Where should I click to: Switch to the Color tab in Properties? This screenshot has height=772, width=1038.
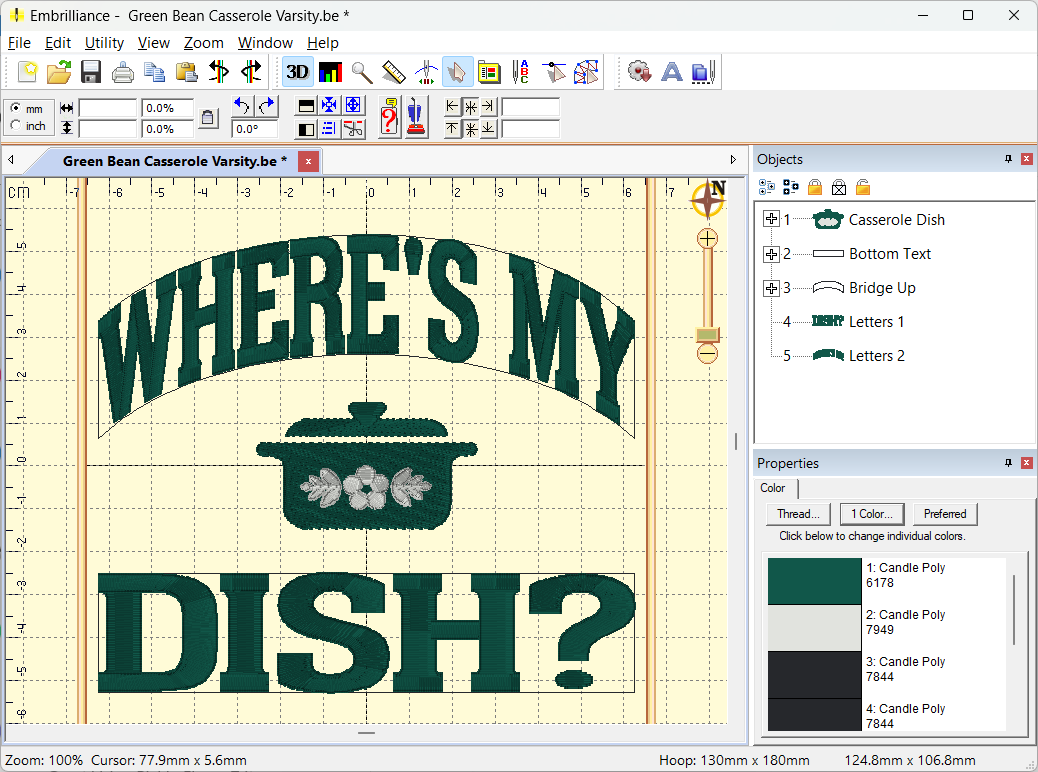click(773, 488)
